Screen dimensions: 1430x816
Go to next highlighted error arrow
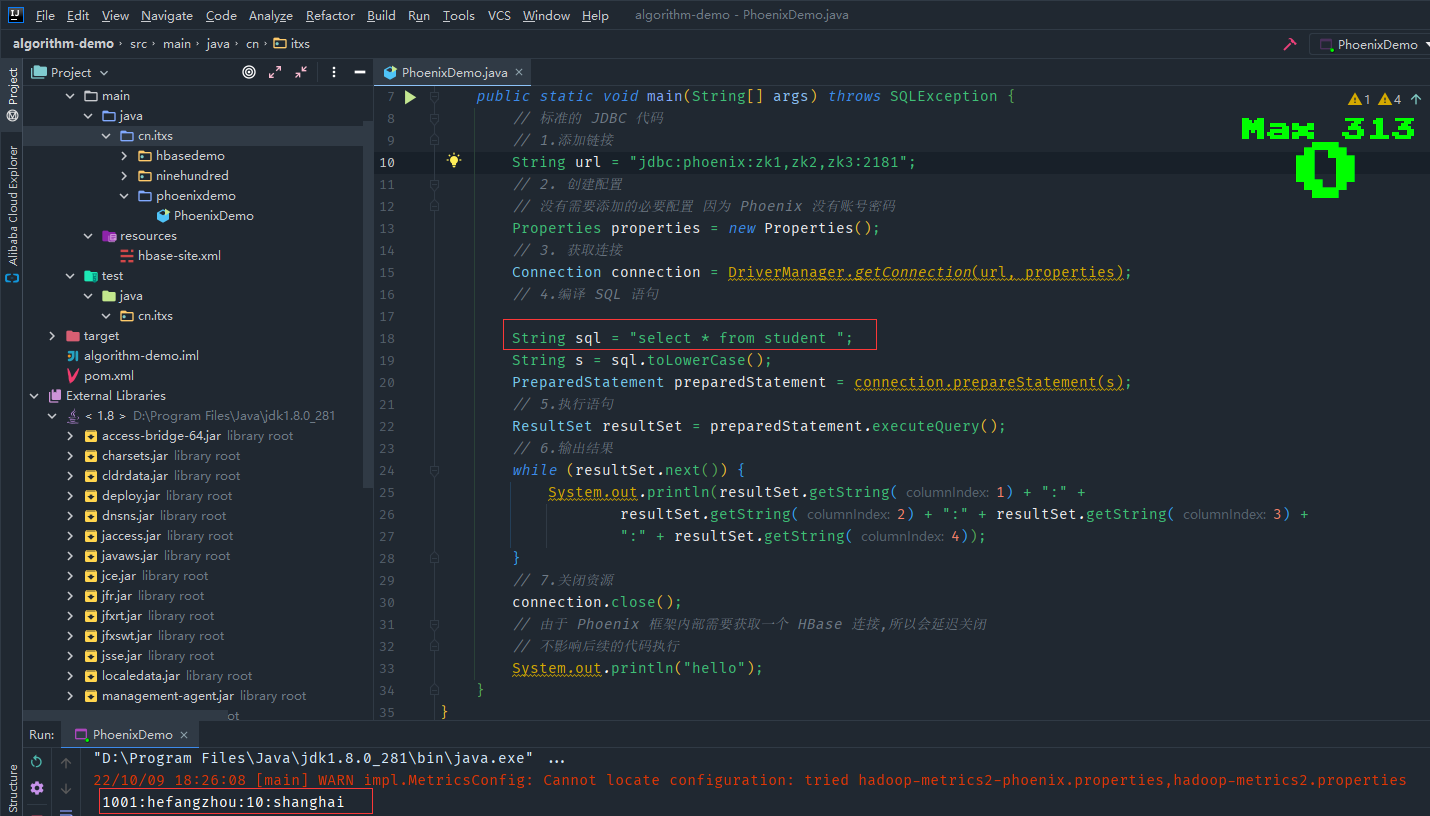(x=1415, y=99)
